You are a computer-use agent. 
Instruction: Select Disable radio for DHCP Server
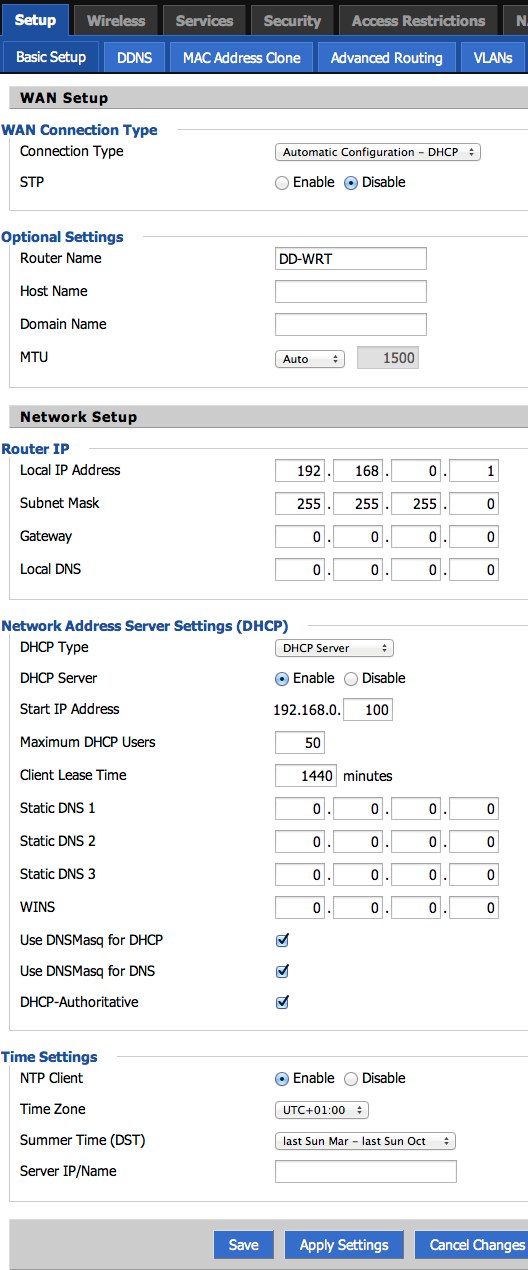(351, 678)
